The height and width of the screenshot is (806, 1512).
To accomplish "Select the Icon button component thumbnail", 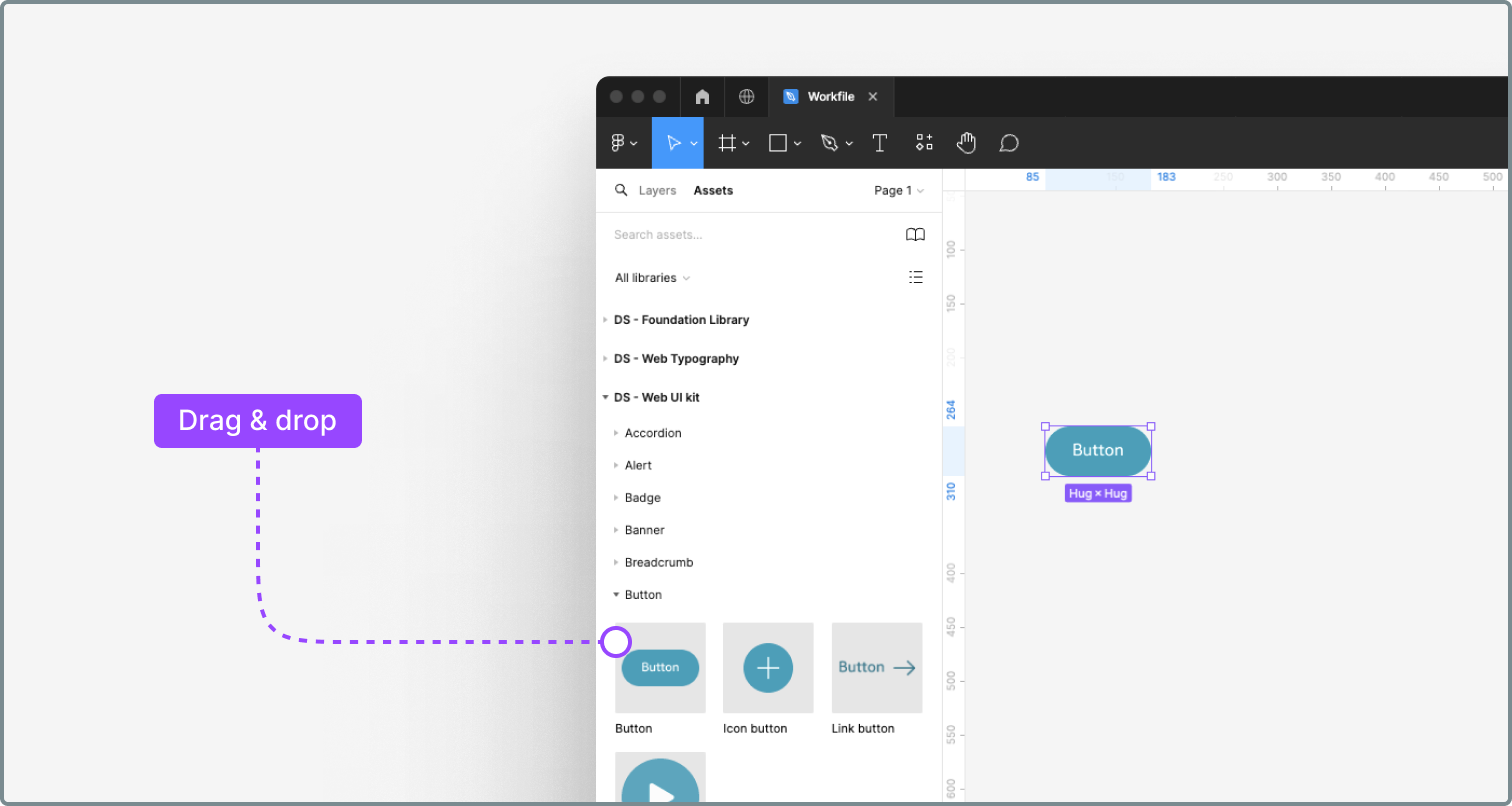I will [767, 667].
